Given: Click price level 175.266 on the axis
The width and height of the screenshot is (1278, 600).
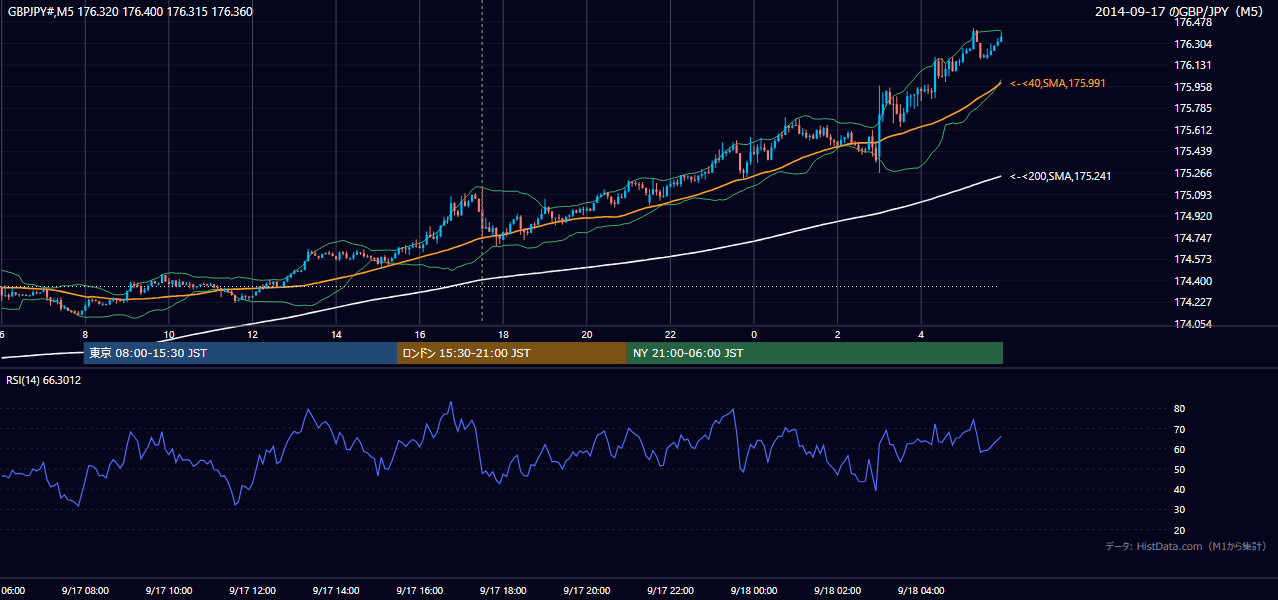Looking at the screenshot, I should tap(1193, 173).
